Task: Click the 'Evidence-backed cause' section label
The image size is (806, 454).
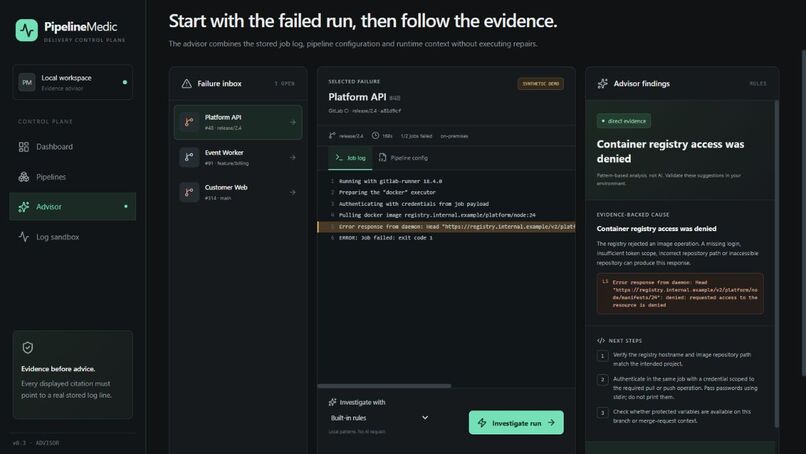Action: [x=633, y=214]
